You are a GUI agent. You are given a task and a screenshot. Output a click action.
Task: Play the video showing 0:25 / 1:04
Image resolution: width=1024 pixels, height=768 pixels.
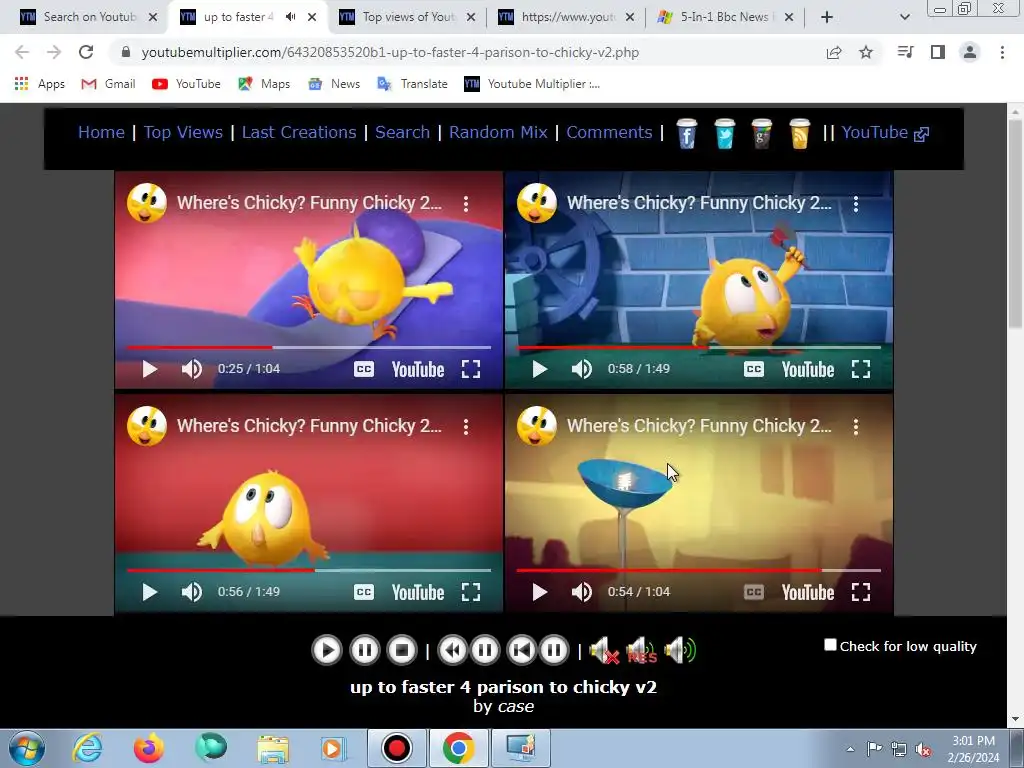pyautogui.click(x=150, y=369)
